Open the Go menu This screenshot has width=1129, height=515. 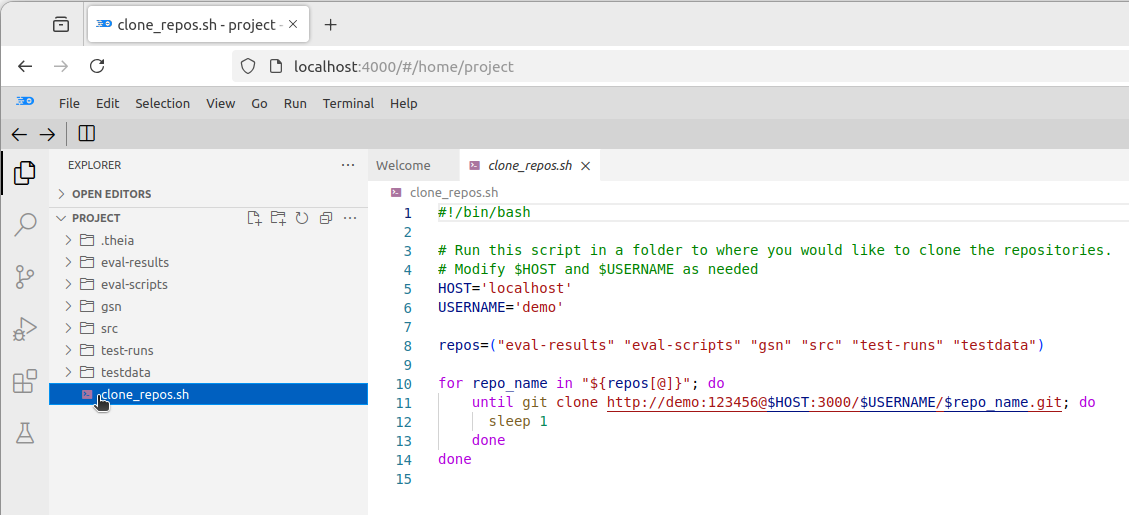click(259, 103)
